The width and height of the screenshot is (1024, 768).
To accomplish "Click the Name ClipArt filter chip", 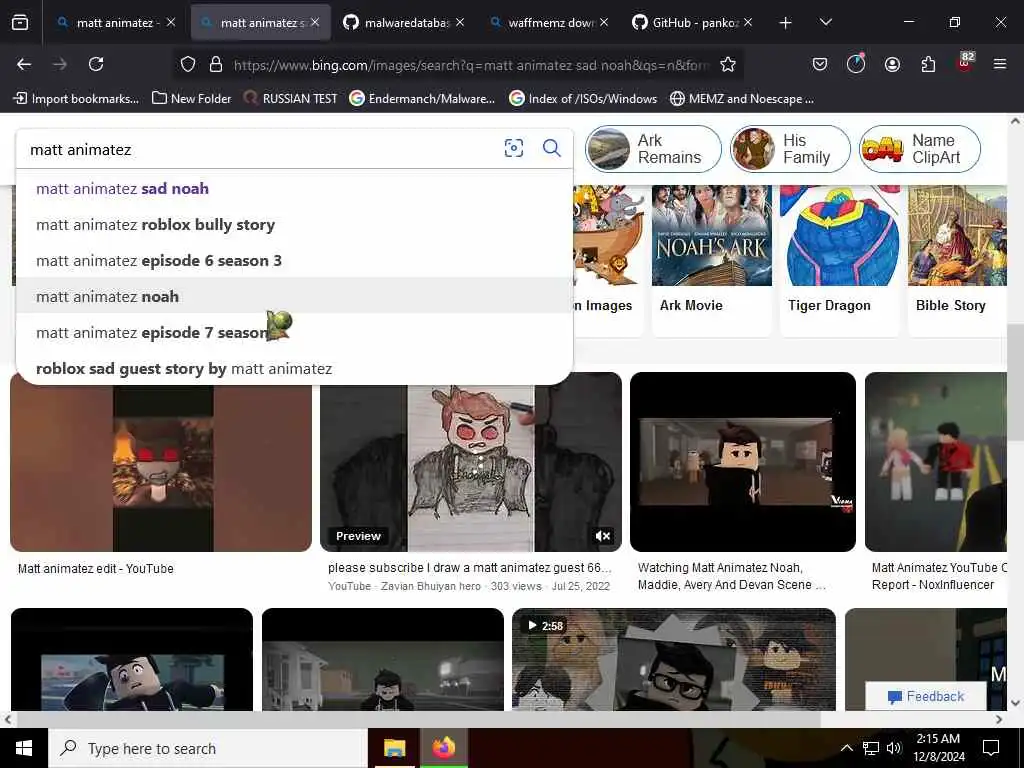I will (x=920, y=149).
